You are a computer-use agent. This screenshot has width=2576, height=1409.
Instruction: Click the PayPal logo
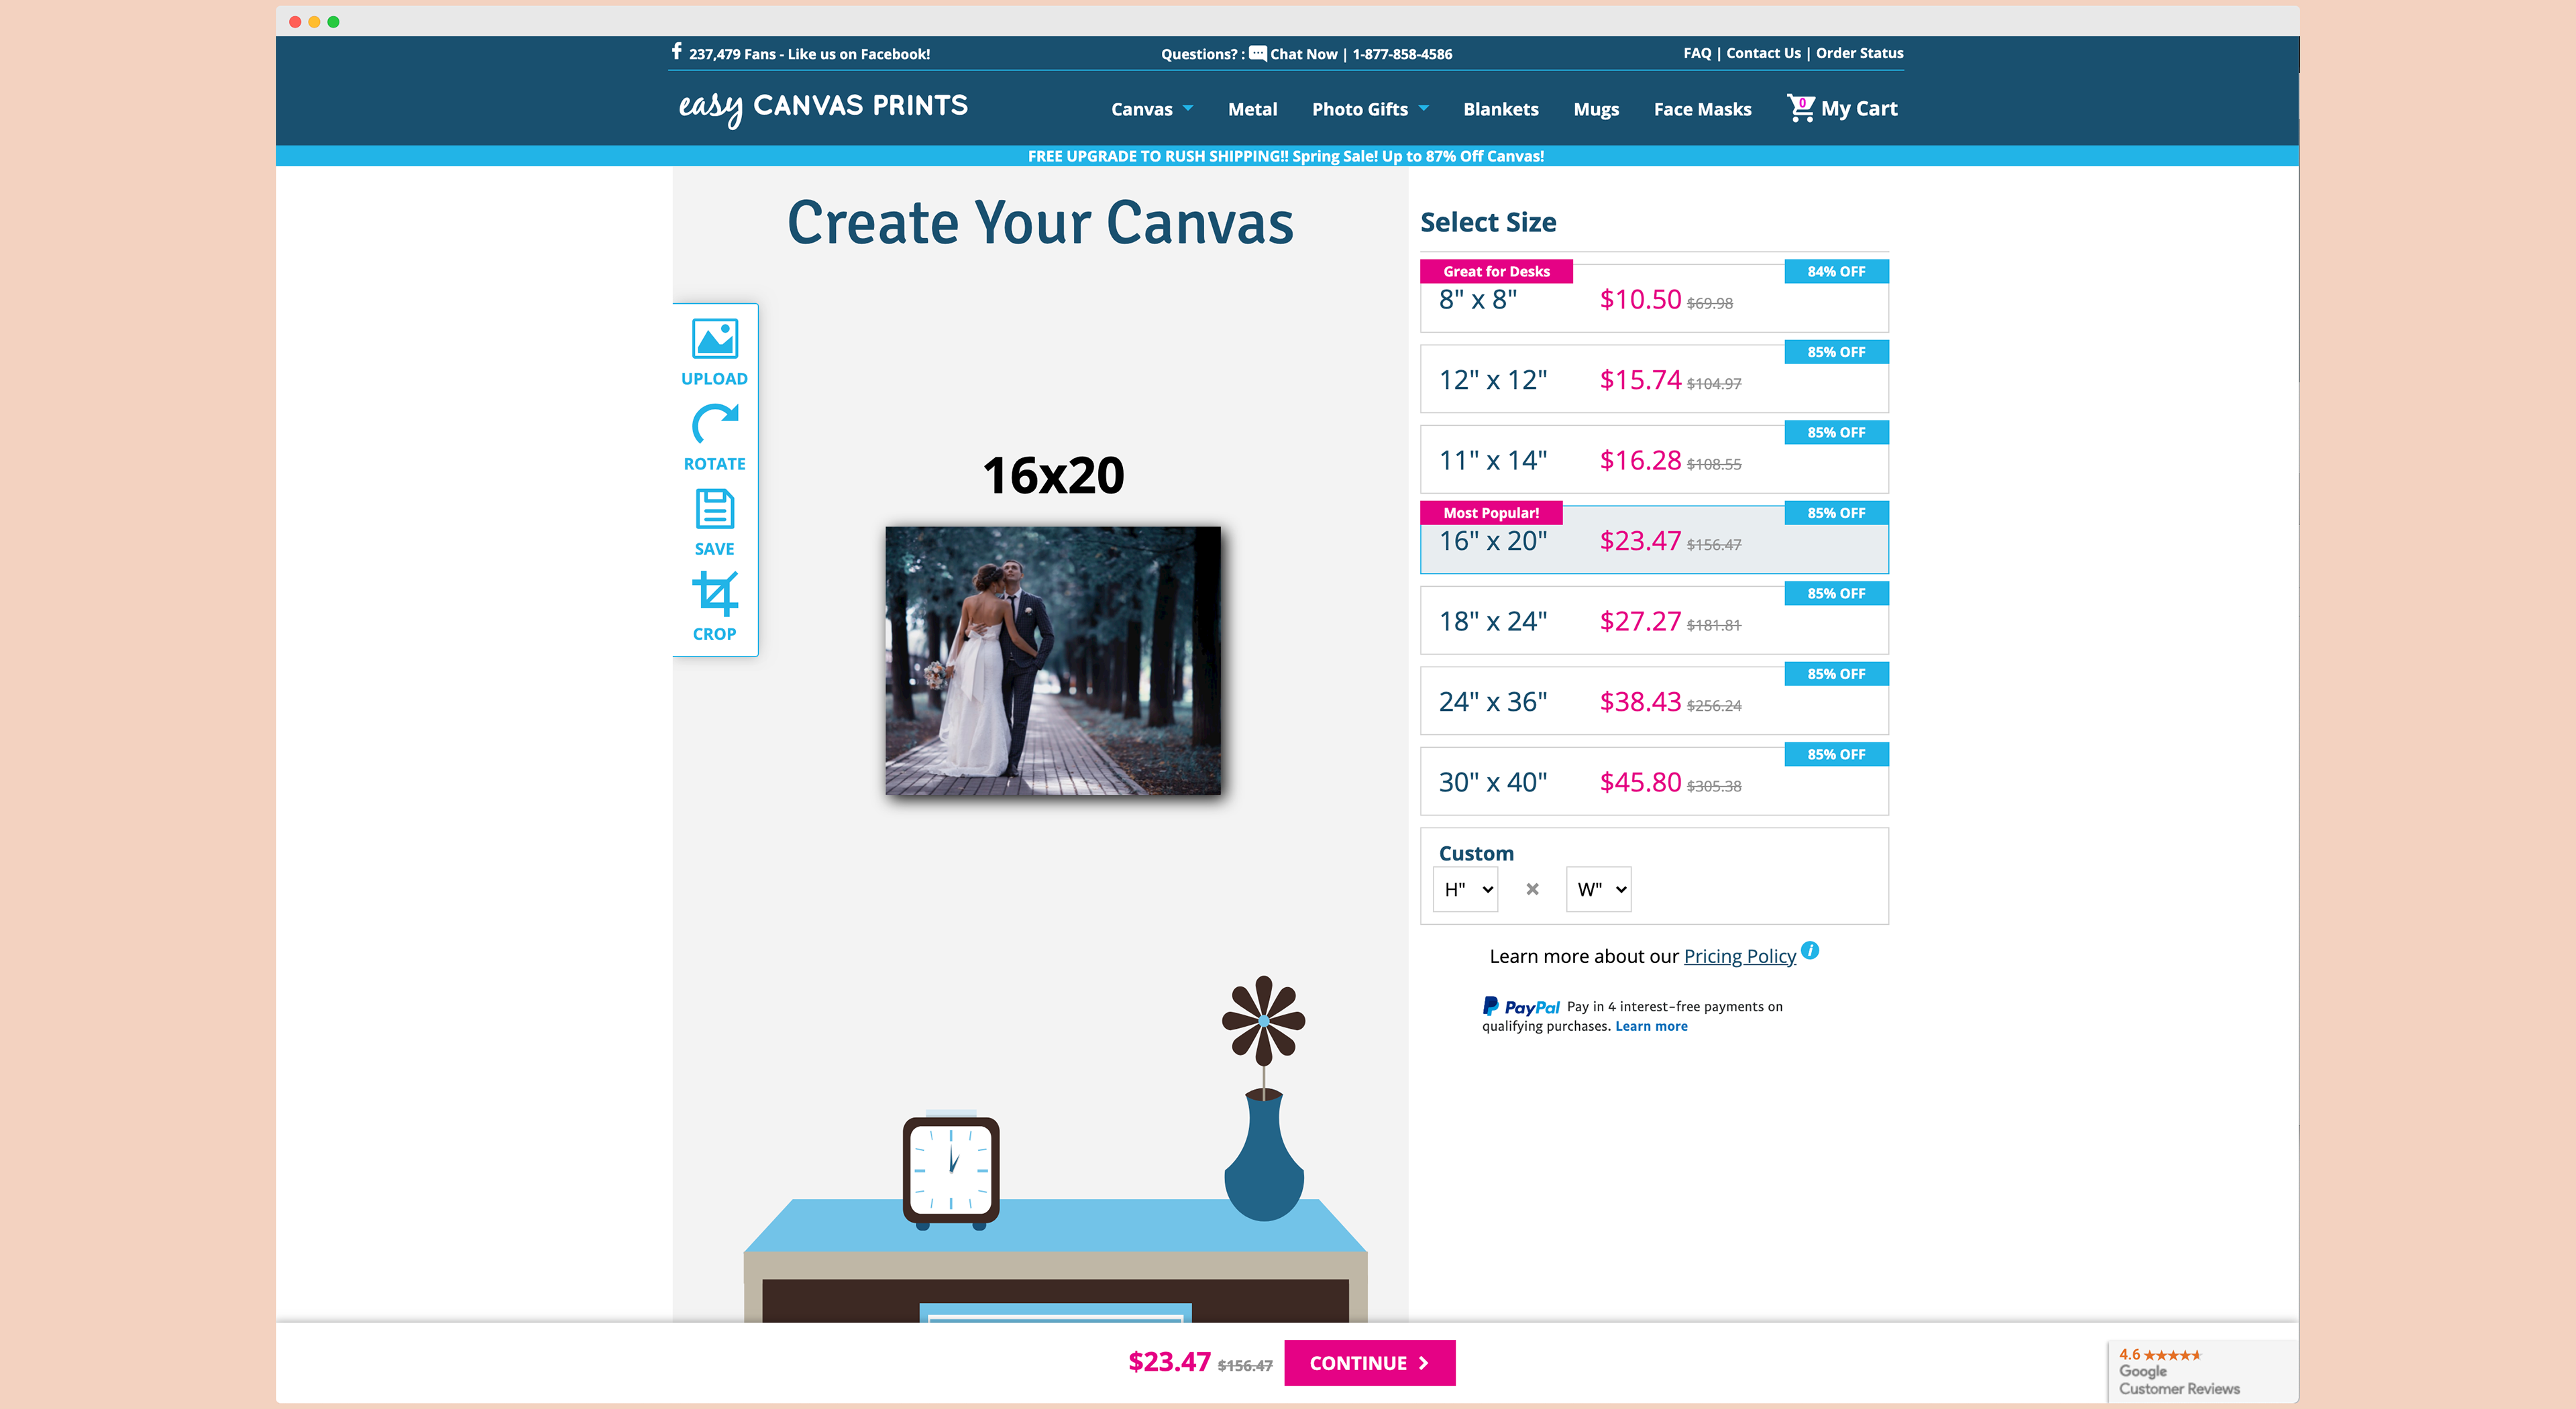tap(1521, 1006)
